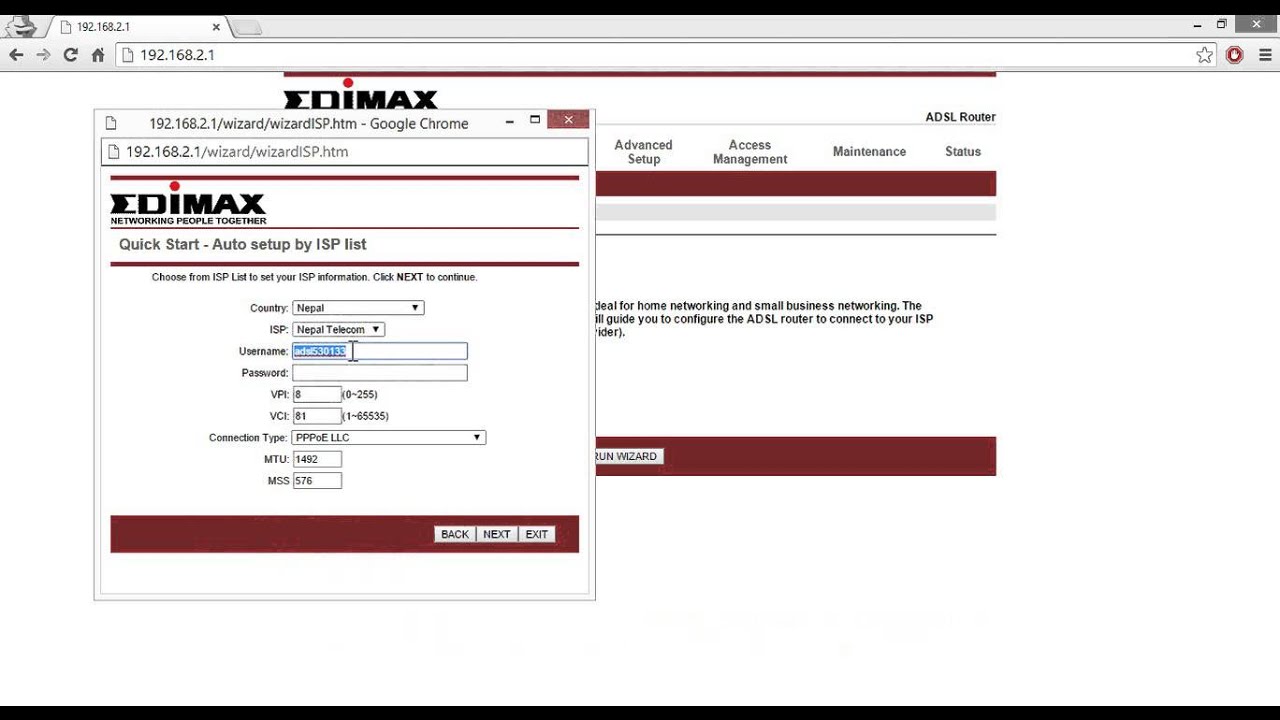This screenshot has width=1280, height=720.
Task: Open the ISP dropdown Nepal Telecom
Action: [x=338, y=329]
